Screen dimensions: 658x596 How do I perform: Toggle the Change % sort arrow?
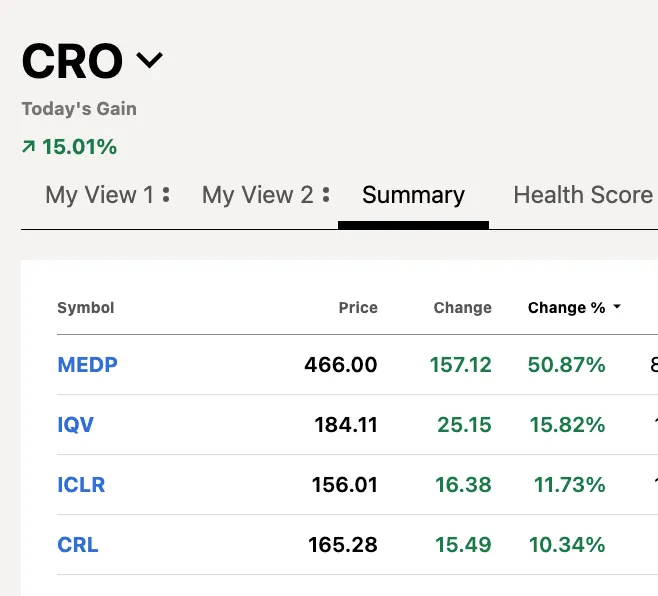617,308
